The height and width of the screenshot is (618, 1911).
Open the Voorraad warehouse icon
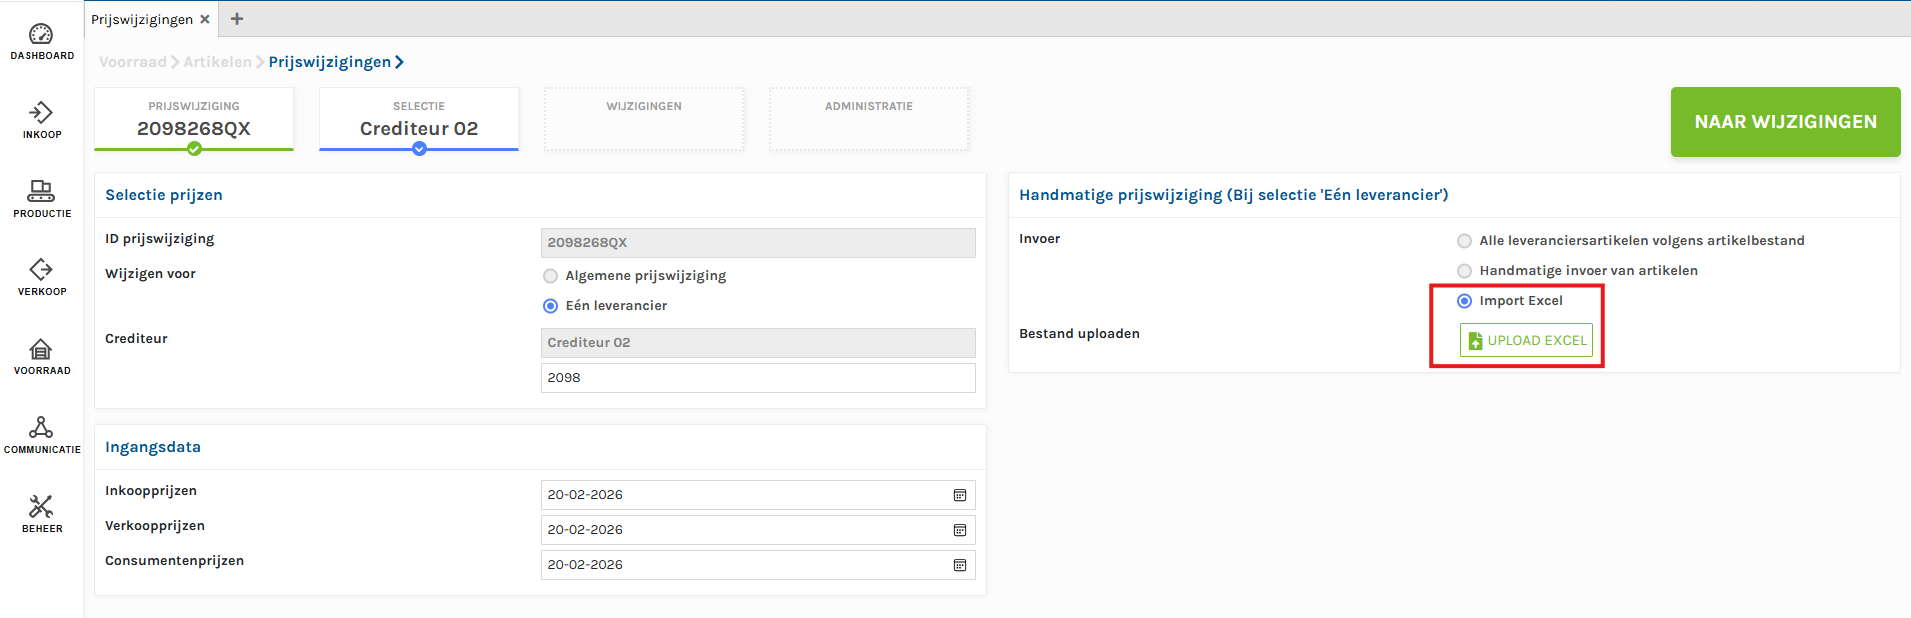pos(41,349)
